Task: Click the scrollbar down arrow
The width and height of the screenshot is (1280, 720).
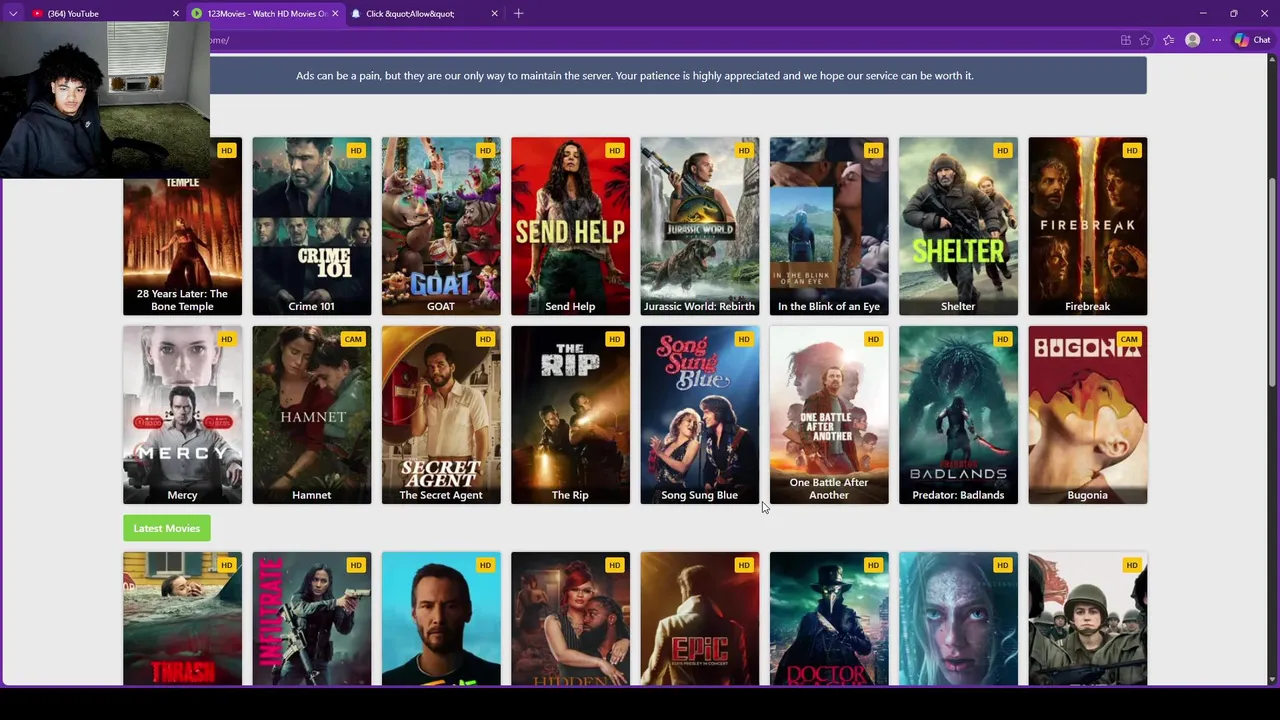Action: (1272, 679)
